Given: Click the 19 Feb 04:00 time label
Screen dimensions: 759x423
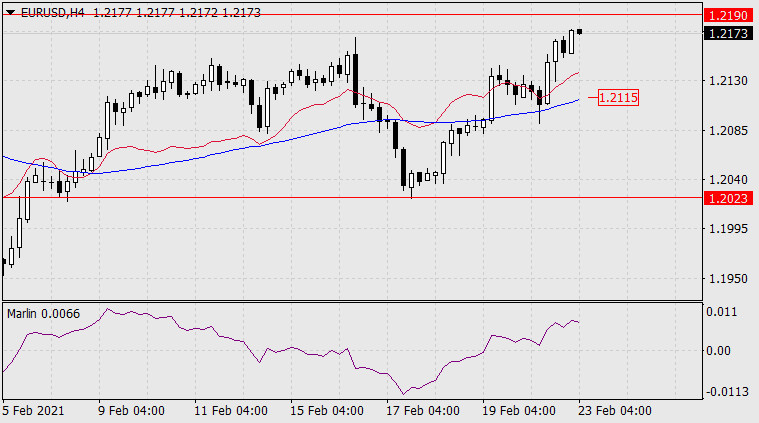Looking at the screenshot, I should coord(518,411).
